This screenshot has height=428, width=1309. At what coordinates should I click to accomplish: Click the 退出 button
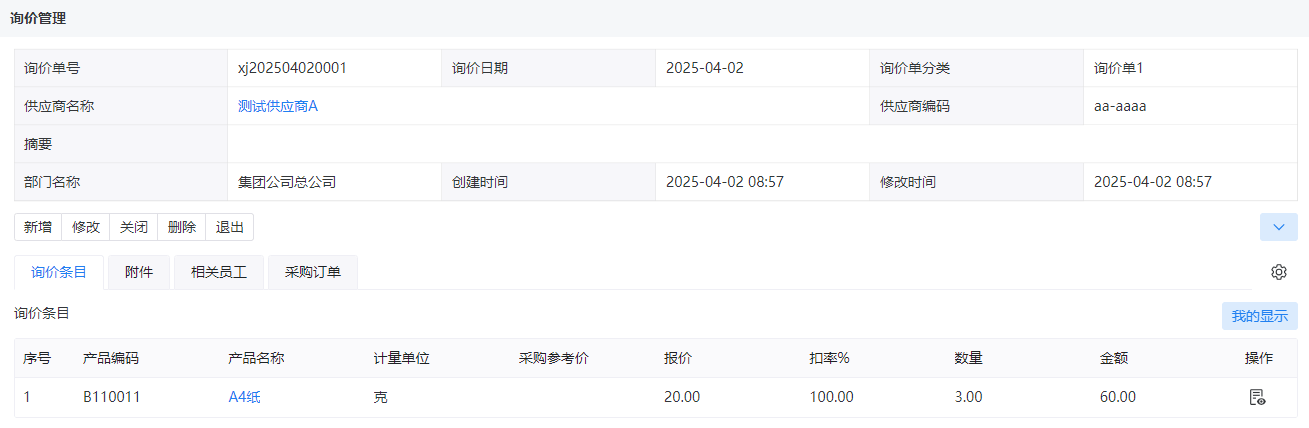230,227
